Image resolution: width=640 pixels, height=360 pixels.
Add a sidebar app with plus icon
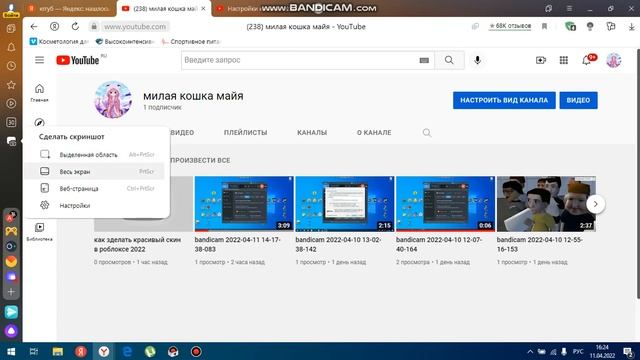coord(11,292)
